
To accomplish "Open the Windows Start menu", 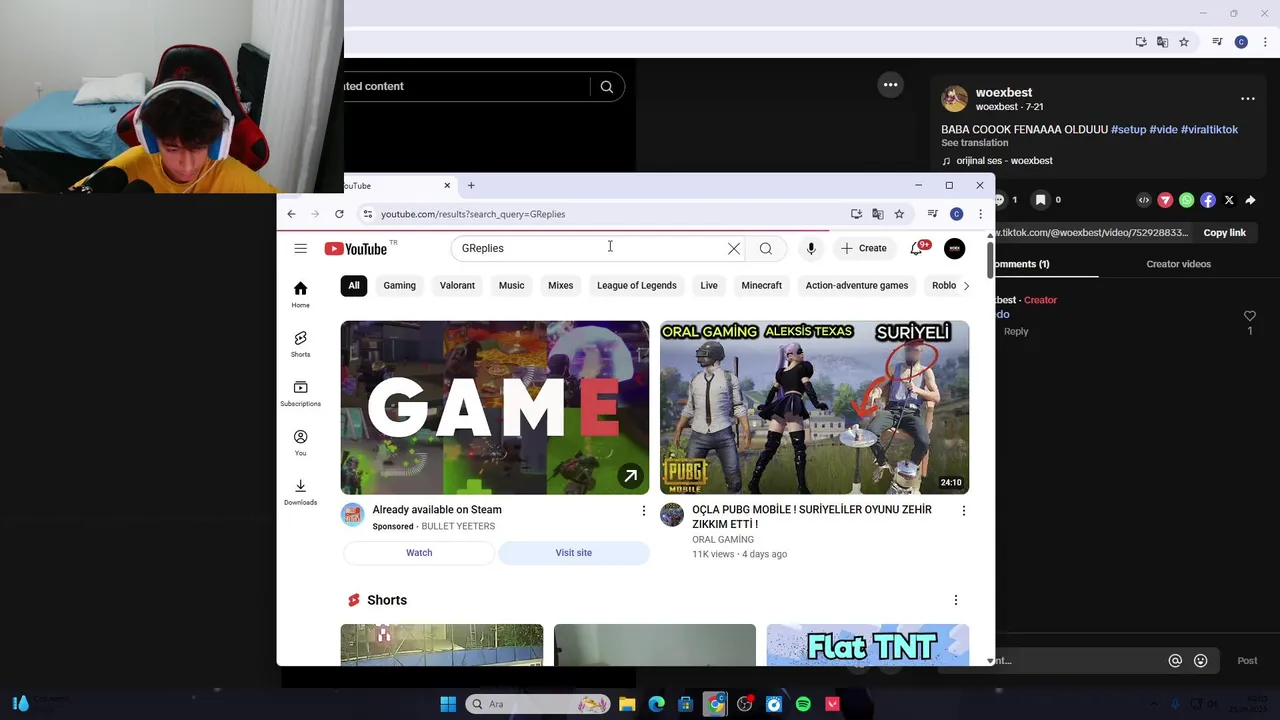I will [448, 704].
